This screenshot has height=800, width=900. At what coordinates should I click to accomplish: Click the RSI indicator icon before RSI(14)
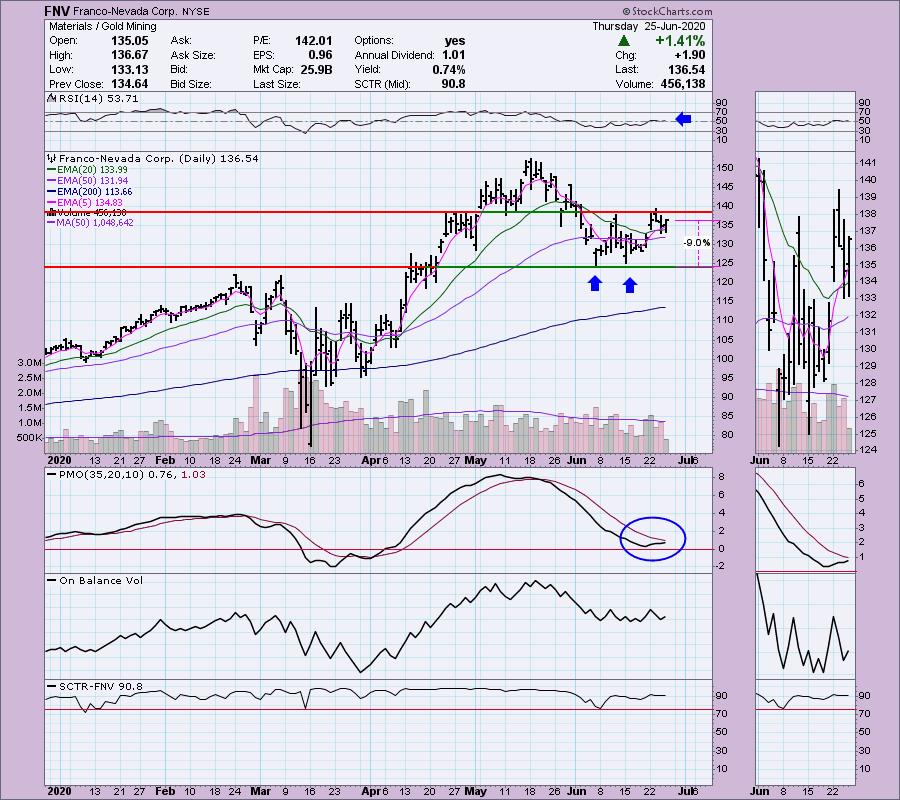[x=52, y=99]
